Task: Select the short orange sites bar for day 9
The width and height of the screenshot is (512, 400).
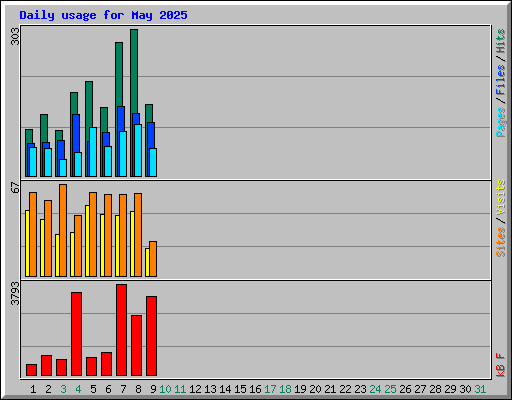Action: tap(153, 259)
